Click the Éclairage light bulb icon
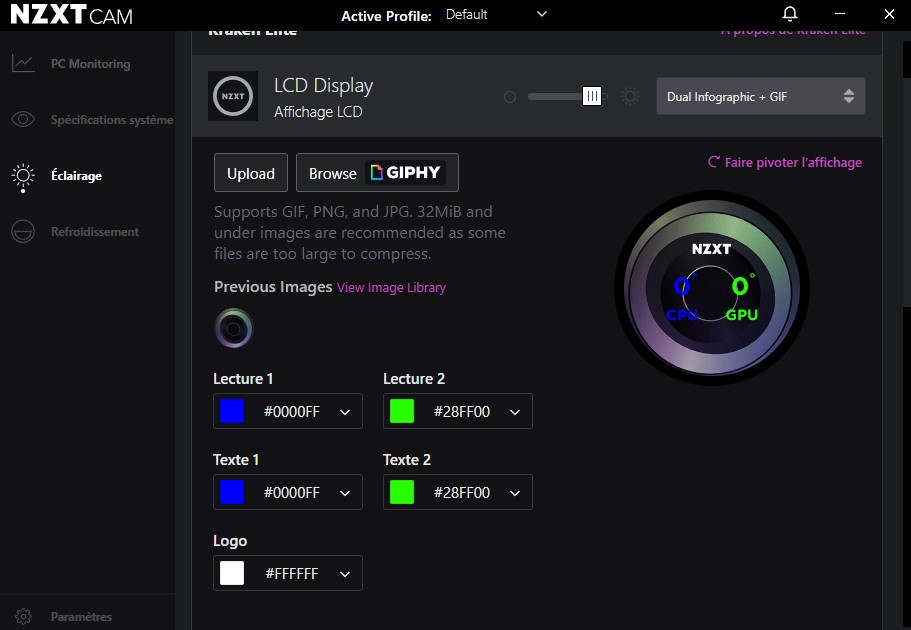This screenshot has height=630, width=911. pos(23,176)
